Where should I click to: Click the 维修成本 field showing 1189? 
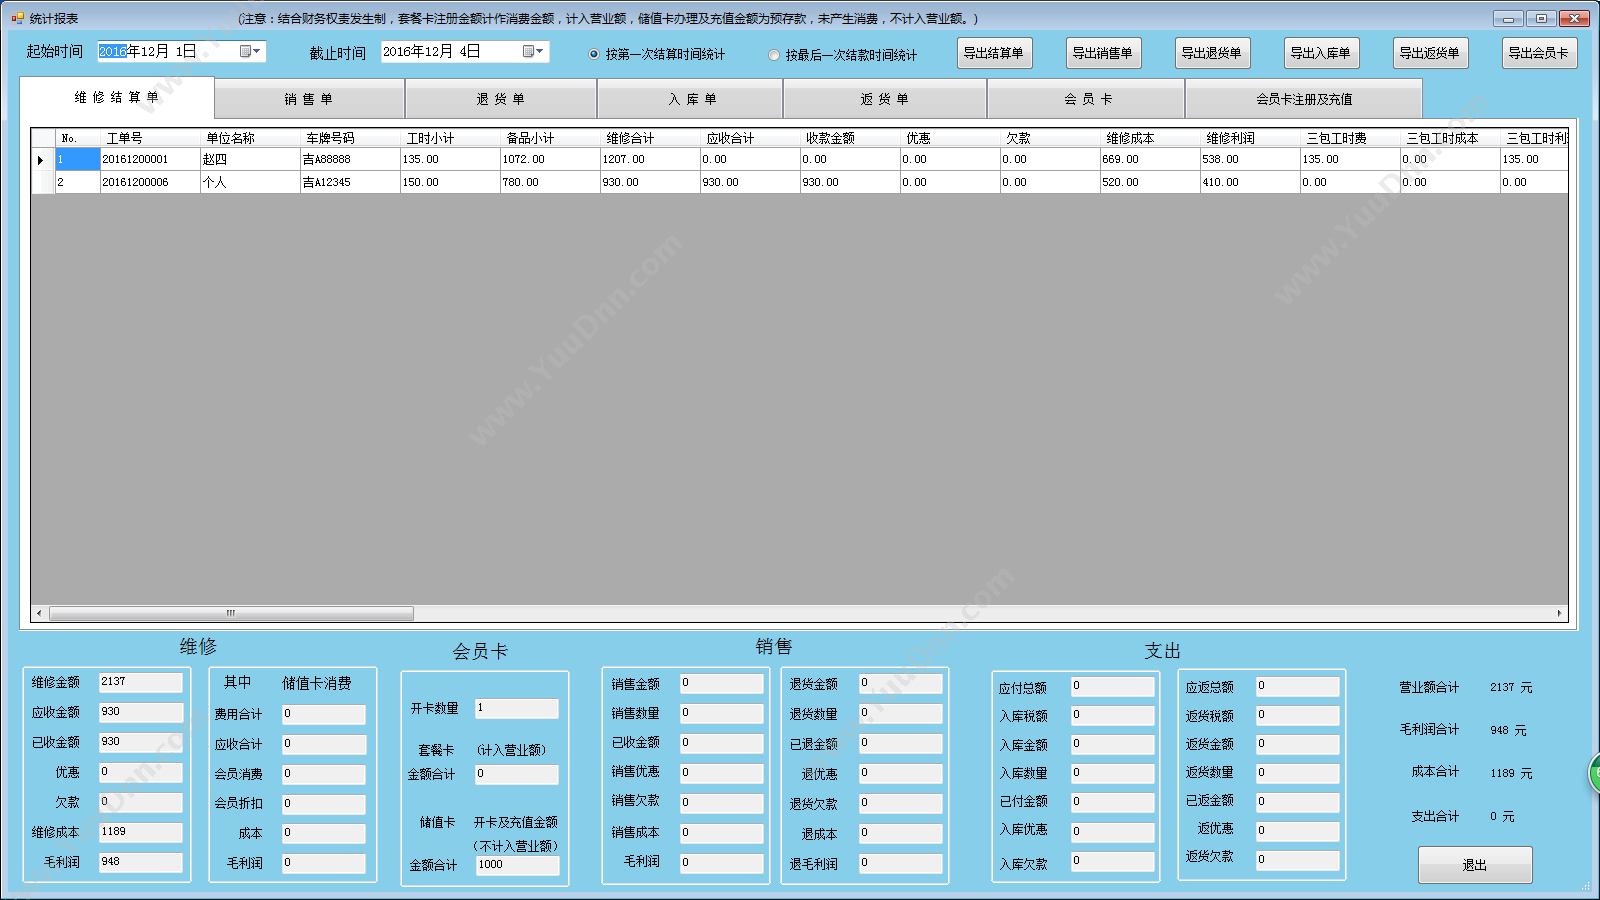tap(140, 832)
